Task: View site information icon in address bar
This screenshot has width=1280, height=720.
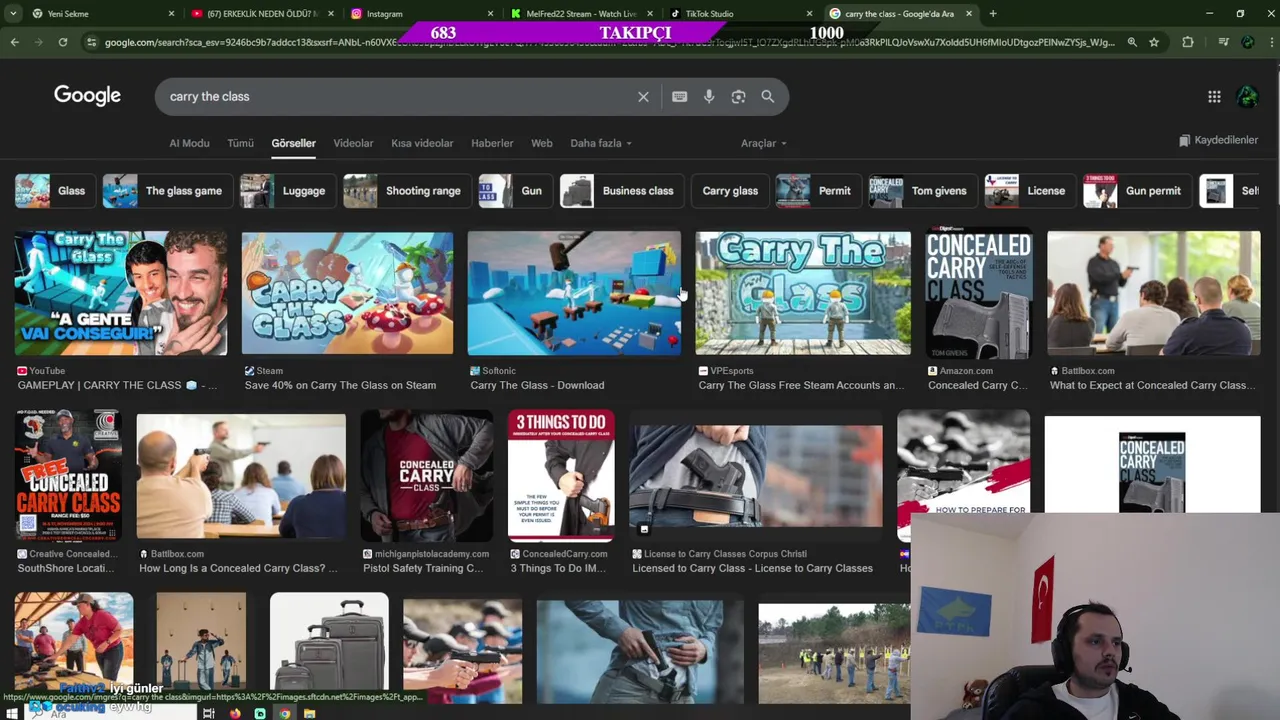Action: [92, 42]
